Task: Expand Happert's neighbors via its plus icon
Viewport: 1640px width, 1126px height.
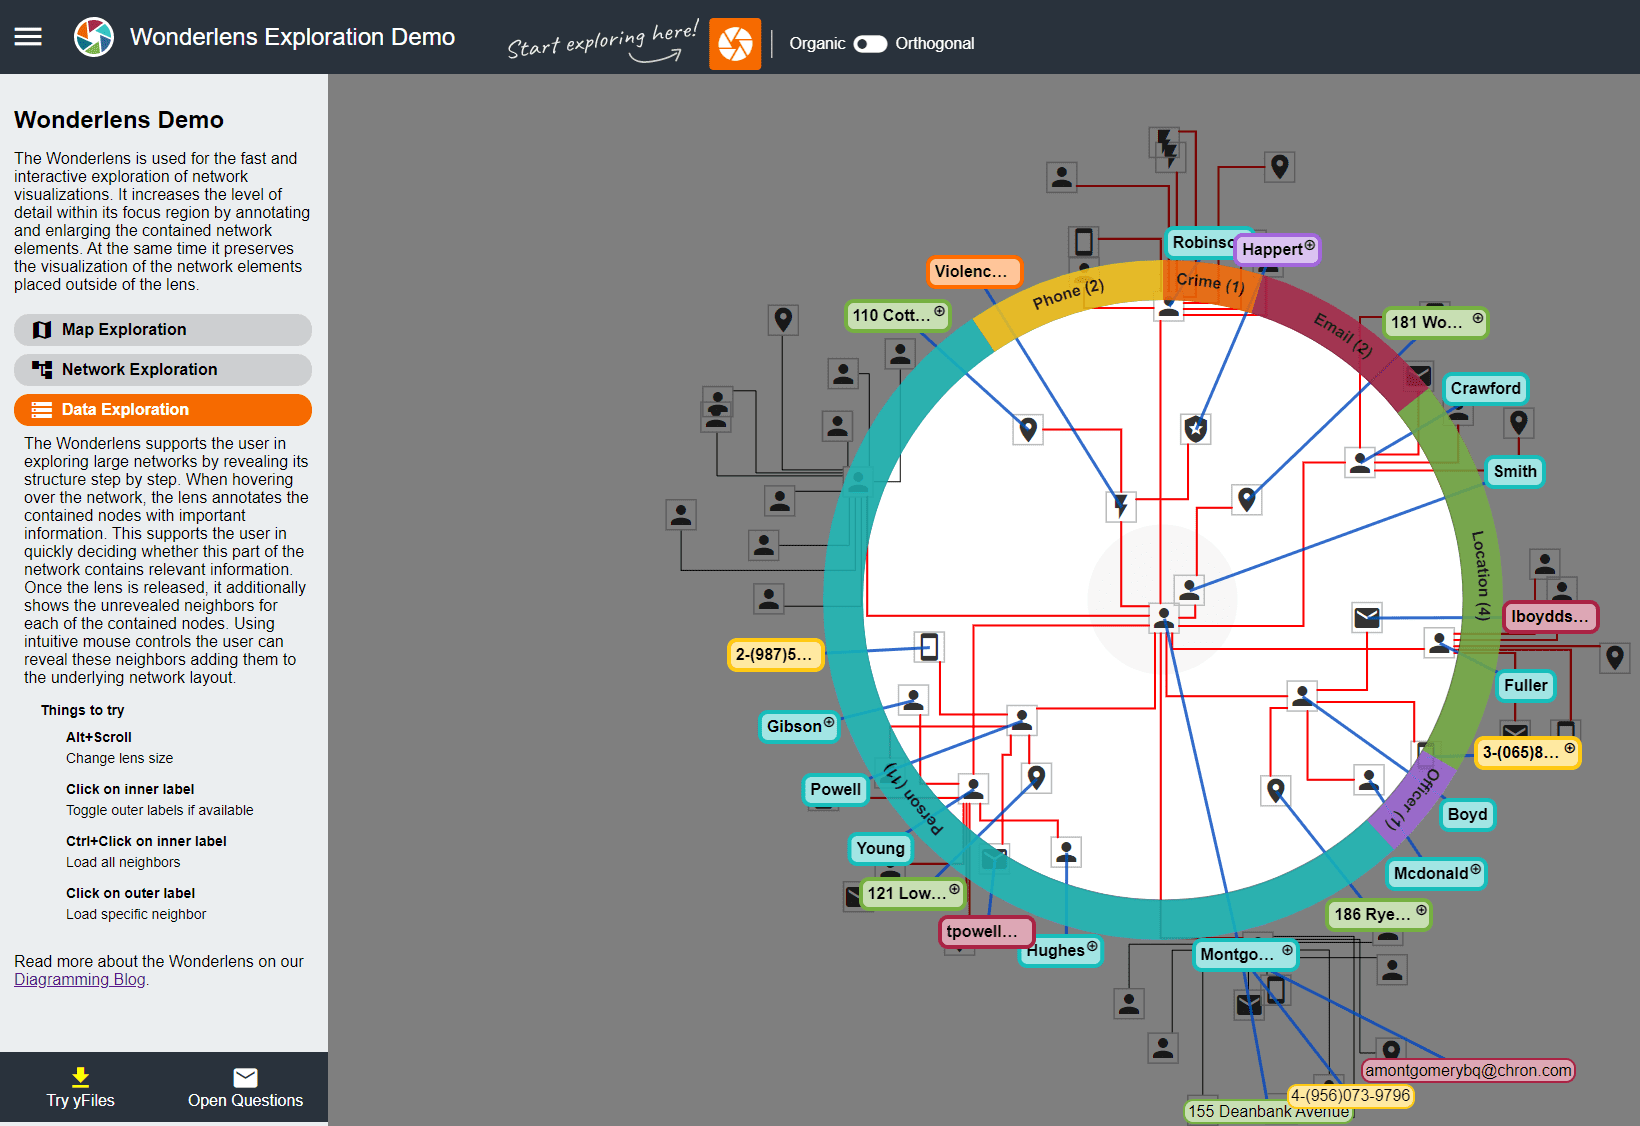Action: click(x=1309, y=246)
